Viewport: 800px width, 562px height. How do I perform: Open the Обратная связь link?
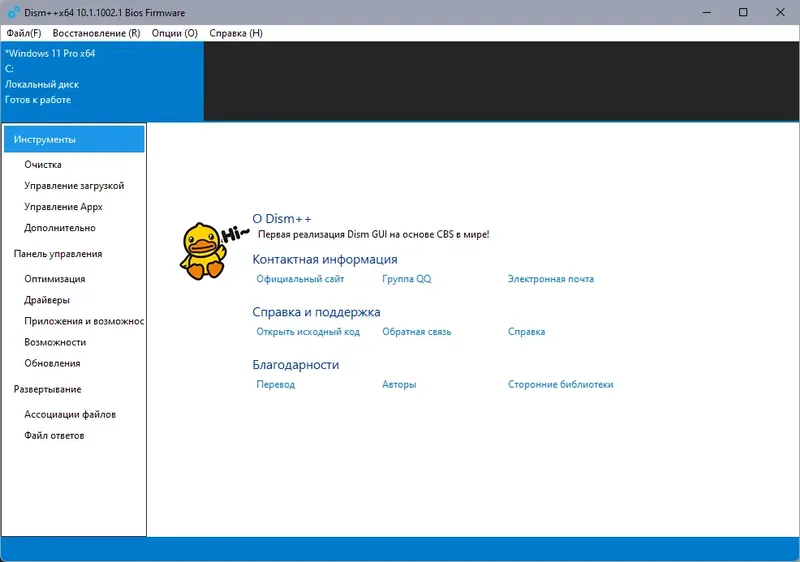pos(416,331)
